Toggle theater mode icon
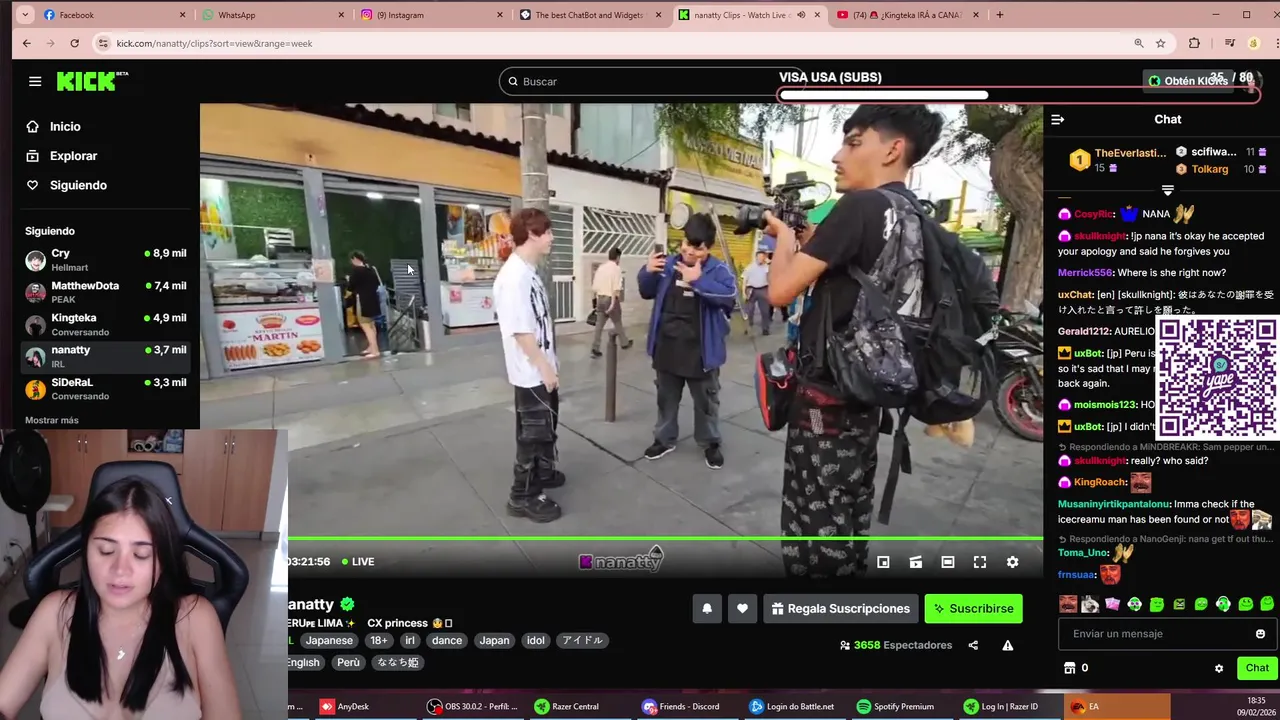This screenshot has width=1280, height=720. click(x=947, y=562)
